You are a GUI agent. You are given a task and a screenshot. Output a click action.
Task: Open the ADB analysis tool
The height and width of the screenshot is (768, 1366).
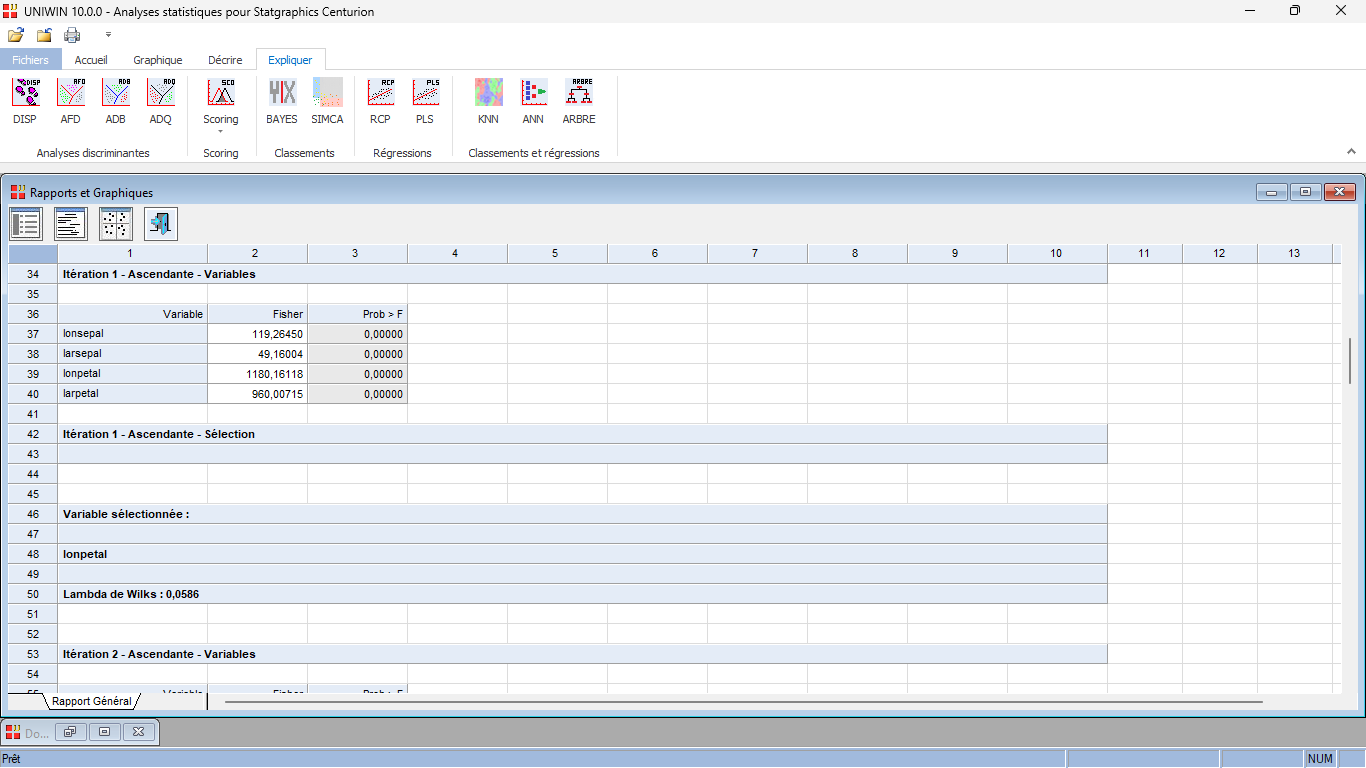point(115,102)
